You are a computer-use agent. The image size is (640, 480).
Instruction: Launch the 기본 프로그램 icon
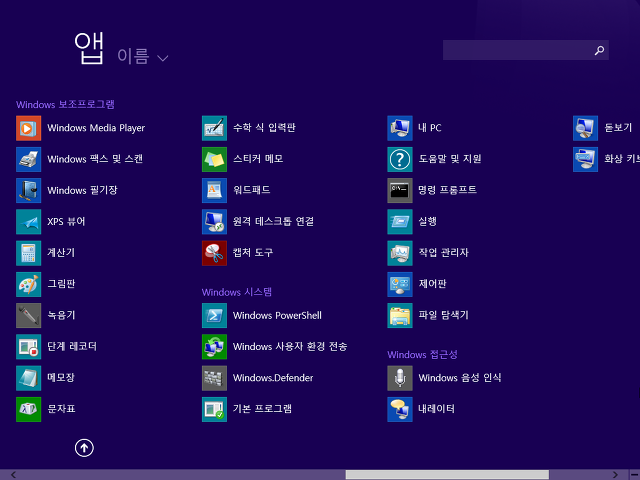[x=214, y=409]
